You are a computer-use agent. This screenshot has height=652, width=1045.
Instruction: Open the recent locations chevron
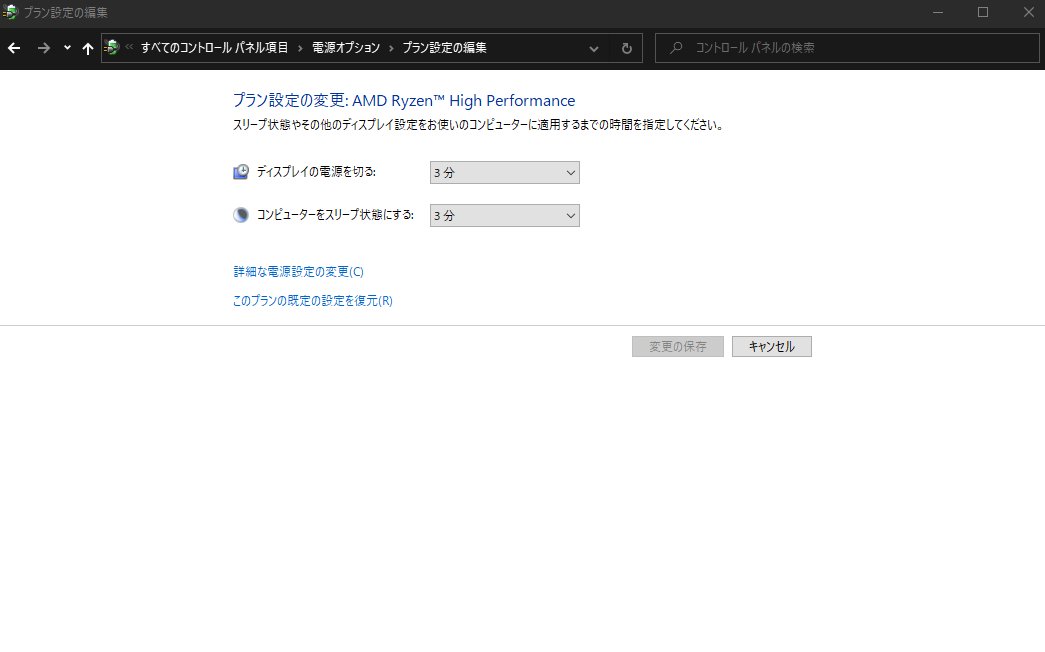(67, 48)
